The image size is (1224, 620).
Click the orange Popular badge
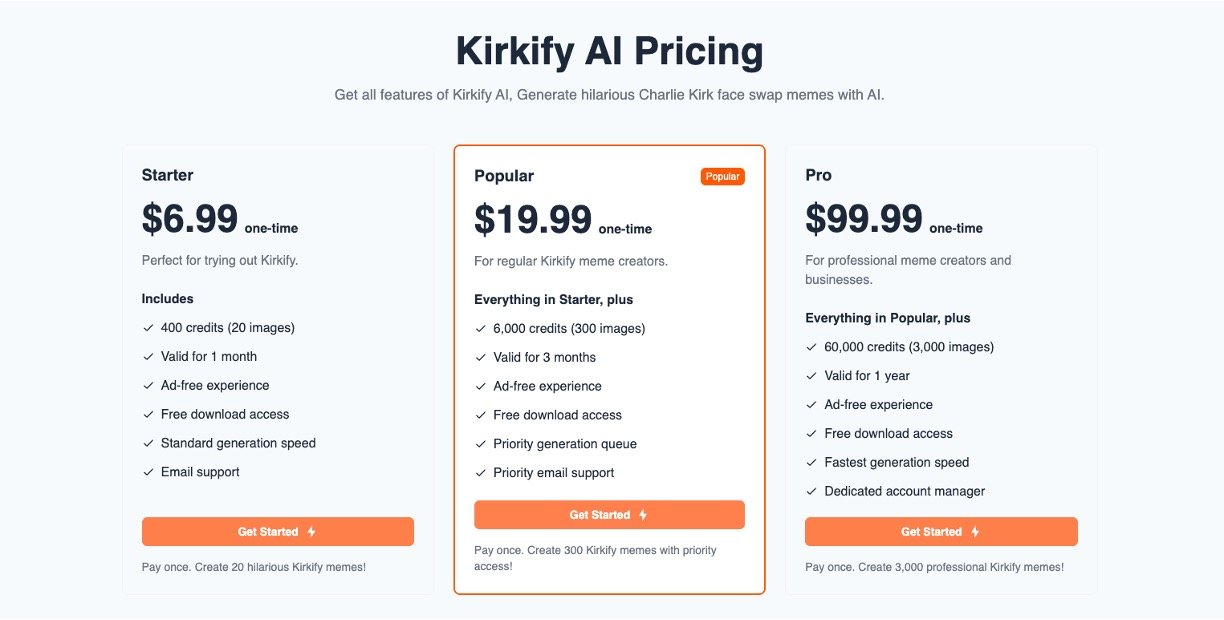coord(722,176)
